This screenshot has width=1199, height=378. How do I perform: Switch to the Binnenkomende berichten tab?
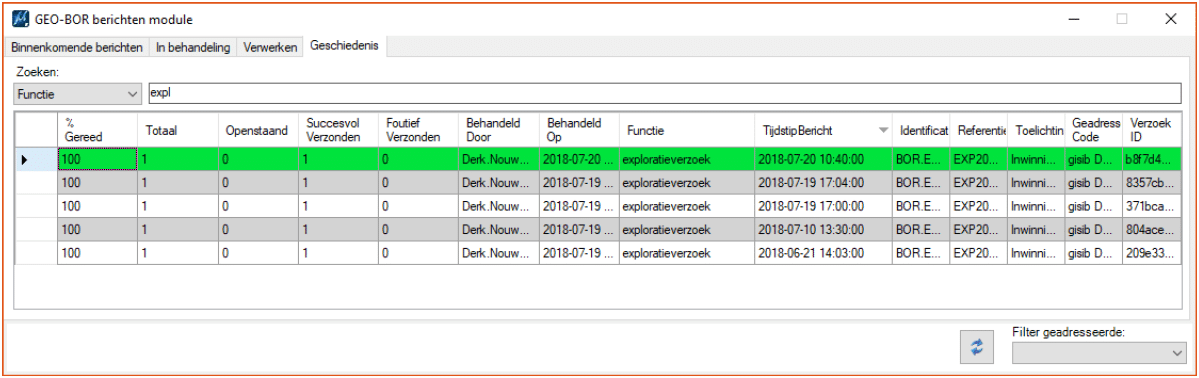77,47
